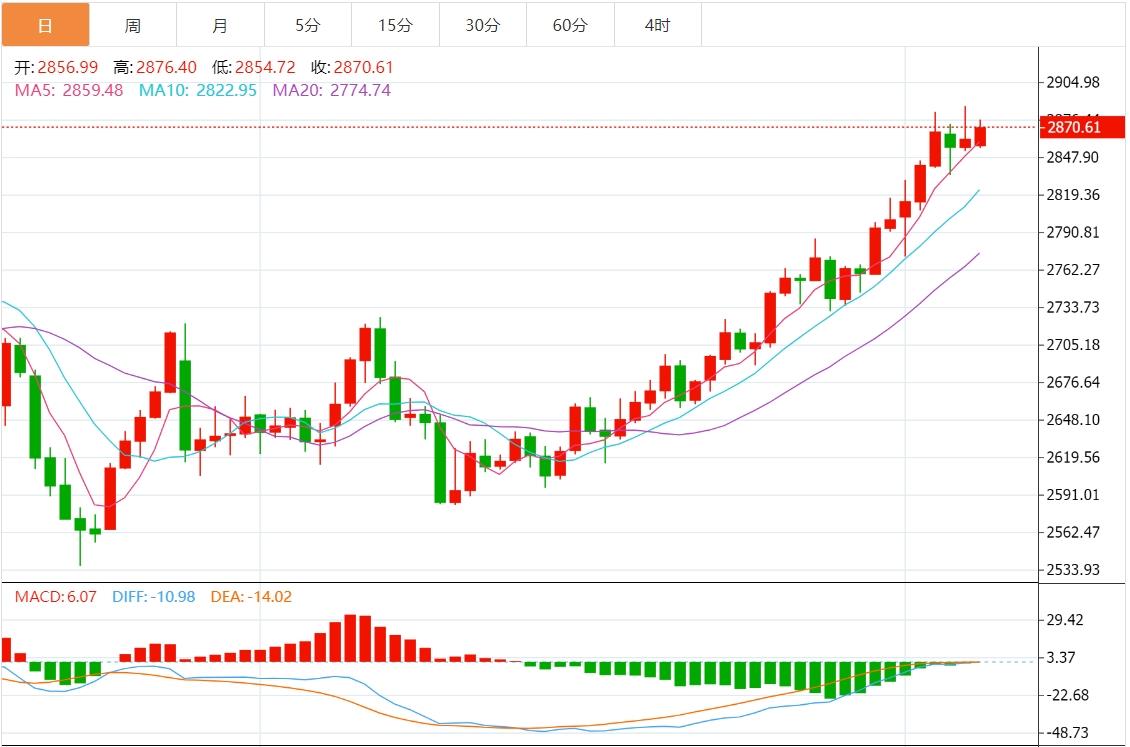Select the DIFF -10.98 indicator label
The height and width of the screenshot is (747, 1130).
pos(153,597)
